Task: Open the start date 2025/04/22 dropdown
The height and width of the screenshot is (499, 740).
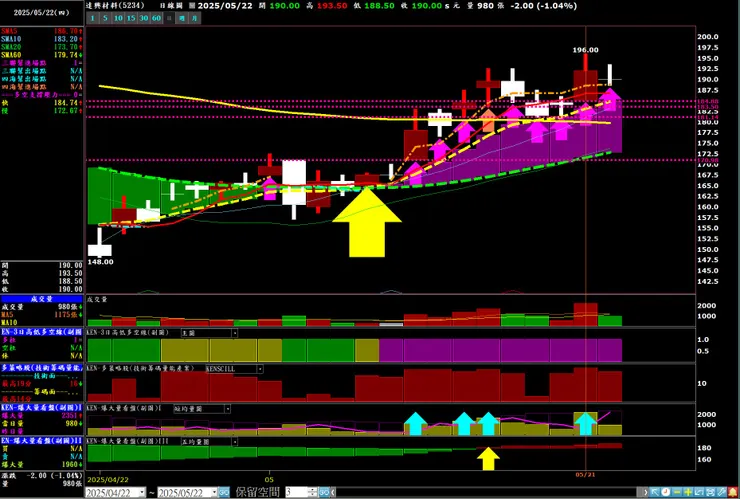Action: (x=143, y=492)
